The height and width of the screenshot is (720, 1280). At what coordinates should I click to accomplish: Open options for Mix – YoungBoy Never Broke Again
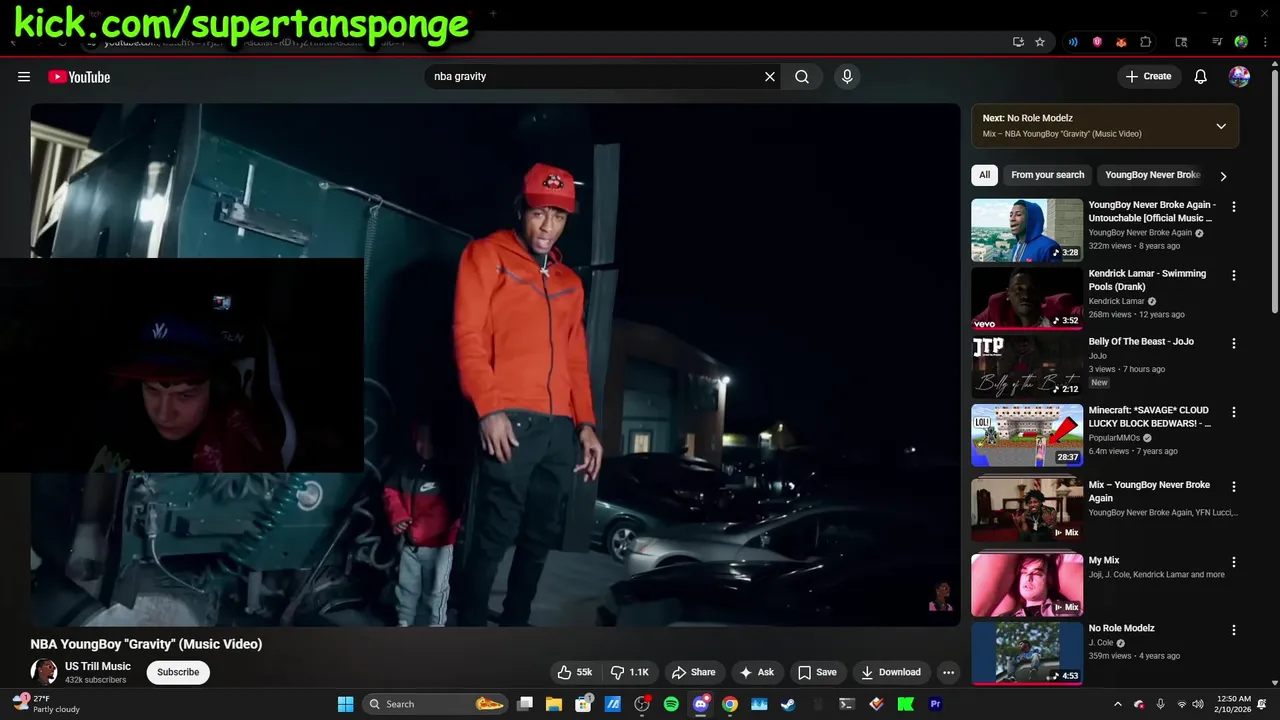(x=1234, y=487)
